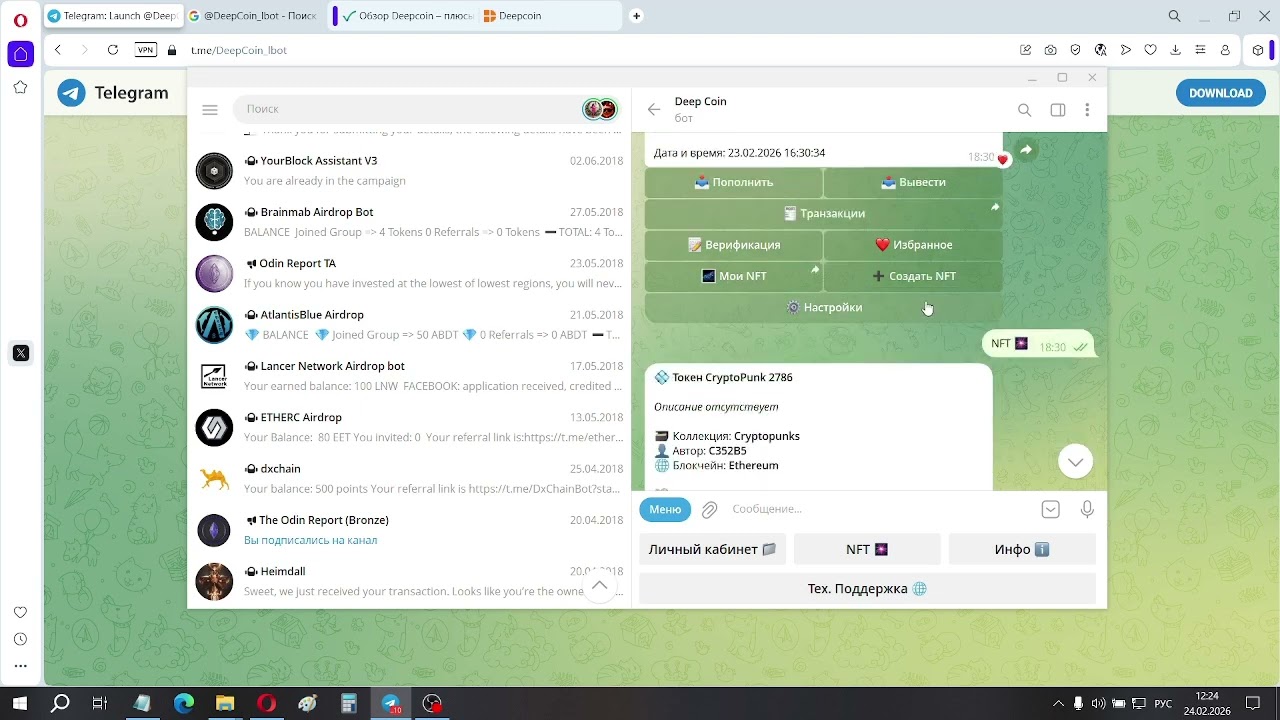Viewport: 1280px width, 720px height.
Task: Open Opera profile account icon
Action: click(1224, 50)
